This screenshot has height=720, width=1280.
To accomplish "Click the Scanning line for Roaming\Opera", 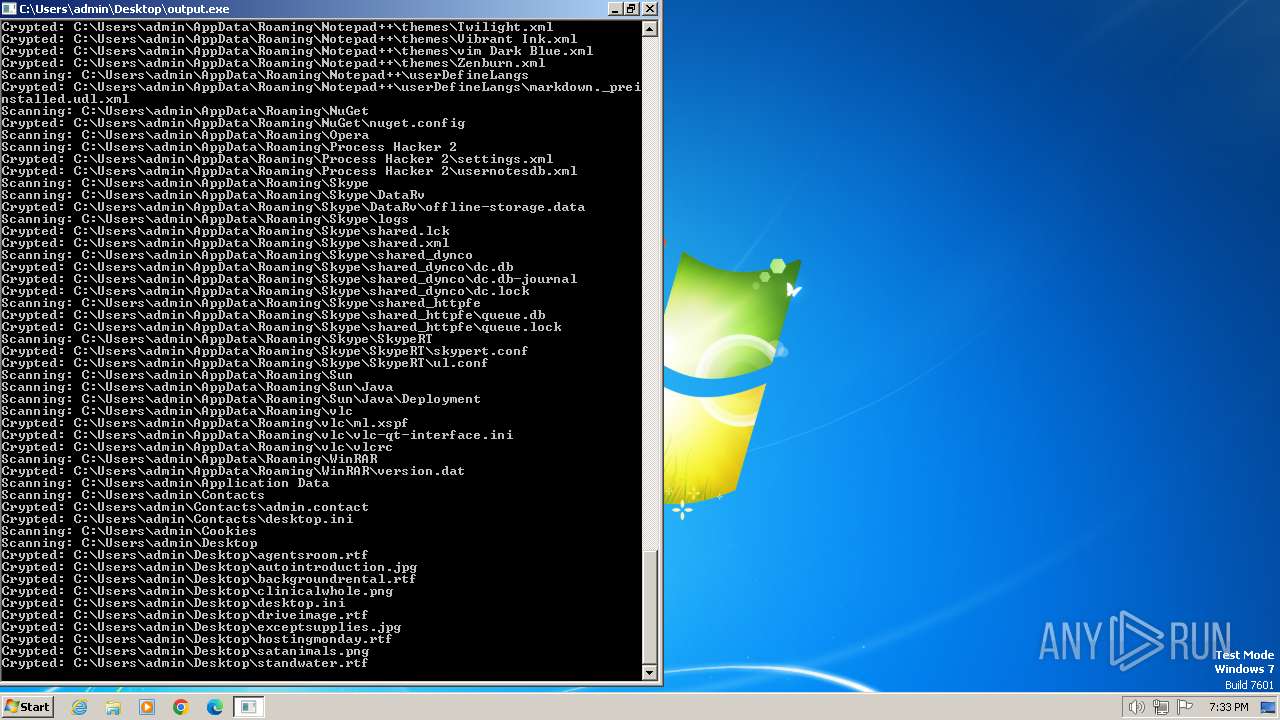I will click(185, 135).
